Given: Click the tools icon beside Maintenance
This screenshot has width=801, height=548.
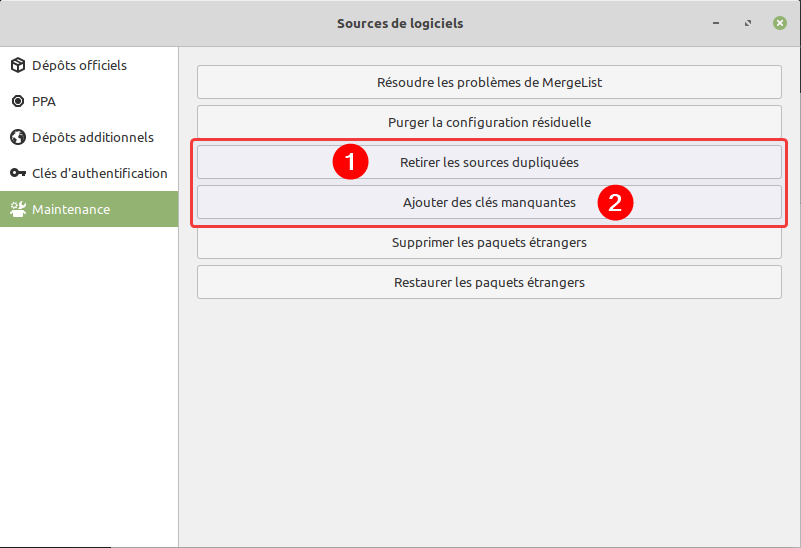Looking at the screenshot, I should [x=17, y=210].
